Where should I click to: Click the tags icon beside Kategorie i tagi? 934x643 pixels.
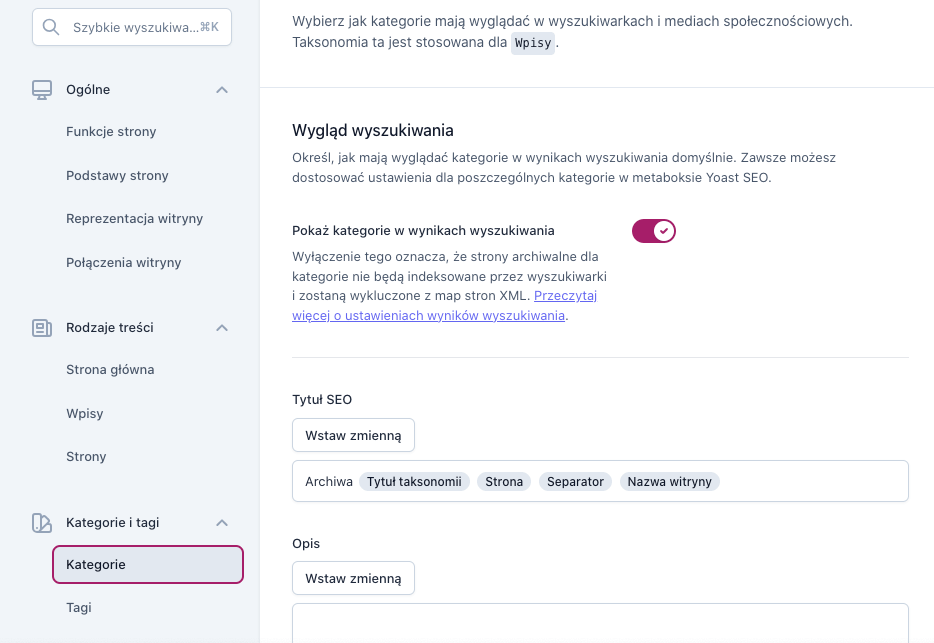(41, 522)
